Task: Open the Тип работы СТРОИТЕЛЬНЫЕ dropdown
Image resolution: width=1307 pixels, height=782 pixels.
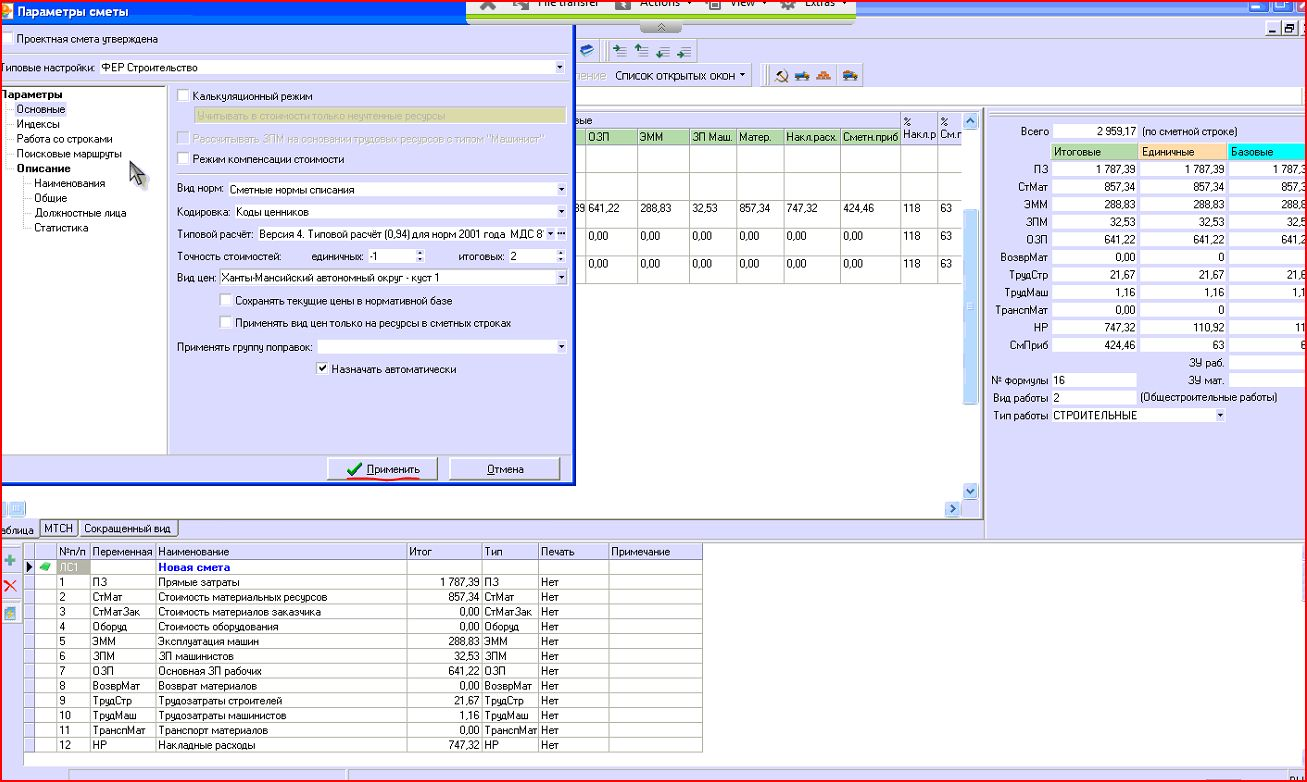Action: pyautogui.click(x=1220, y=415)
